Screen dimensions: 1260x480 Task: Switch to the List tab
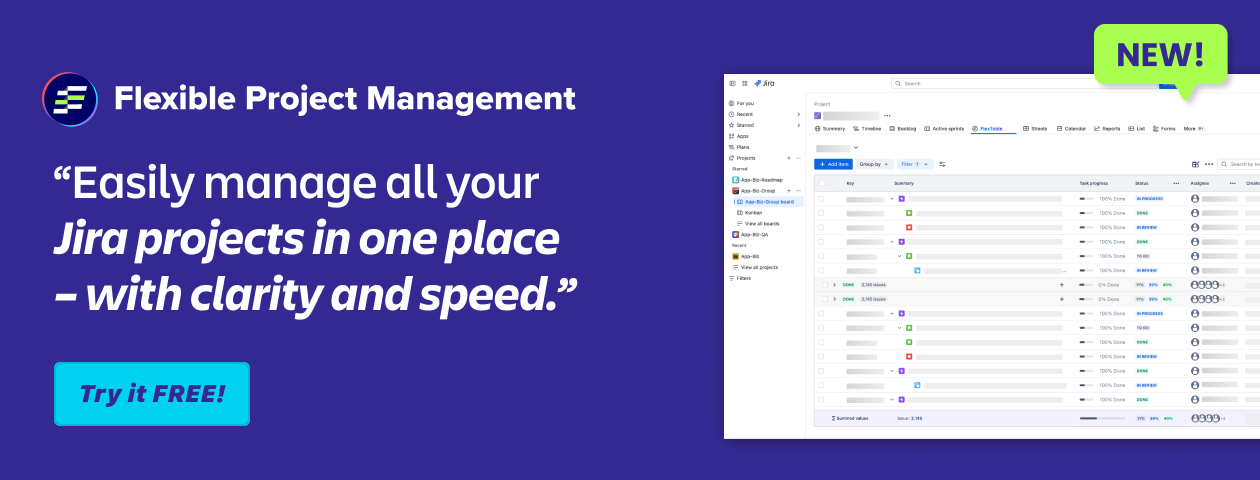tap(1137, 129)
